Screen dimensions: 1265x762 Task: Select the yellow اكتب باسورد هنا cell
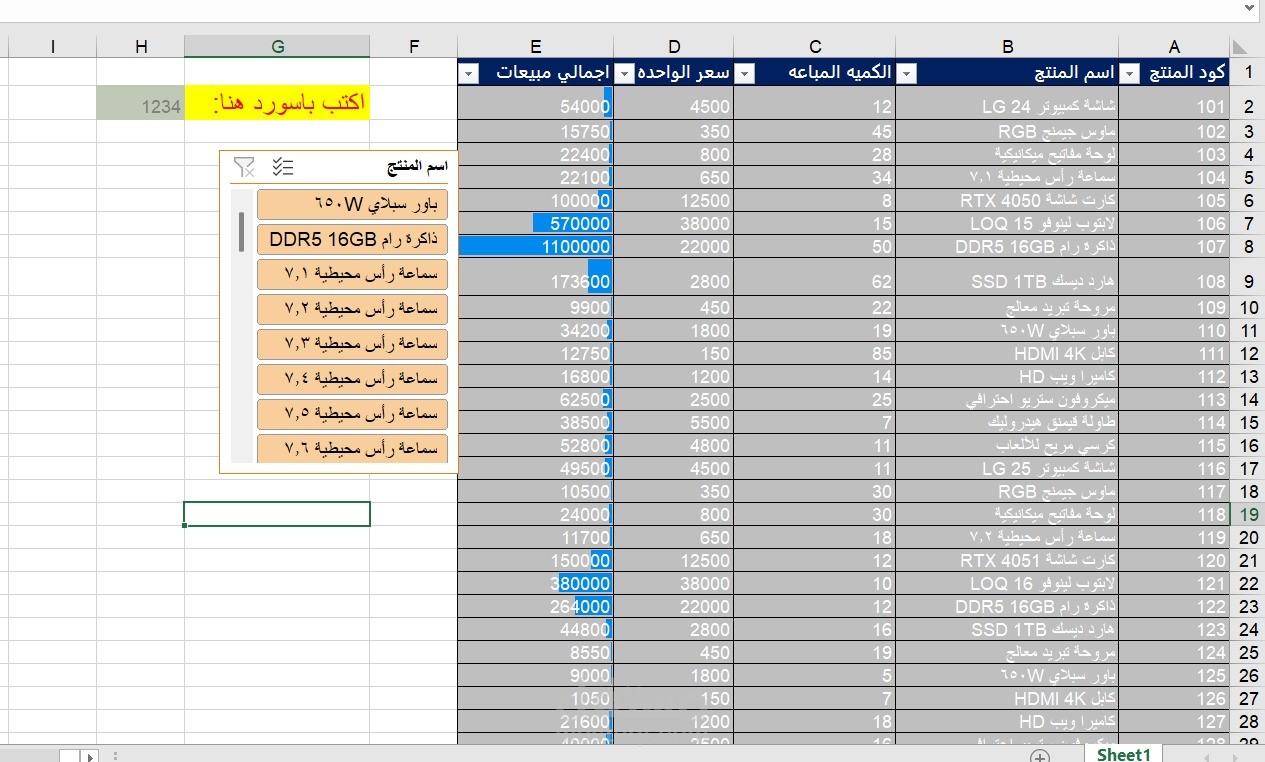coord(277,104)
